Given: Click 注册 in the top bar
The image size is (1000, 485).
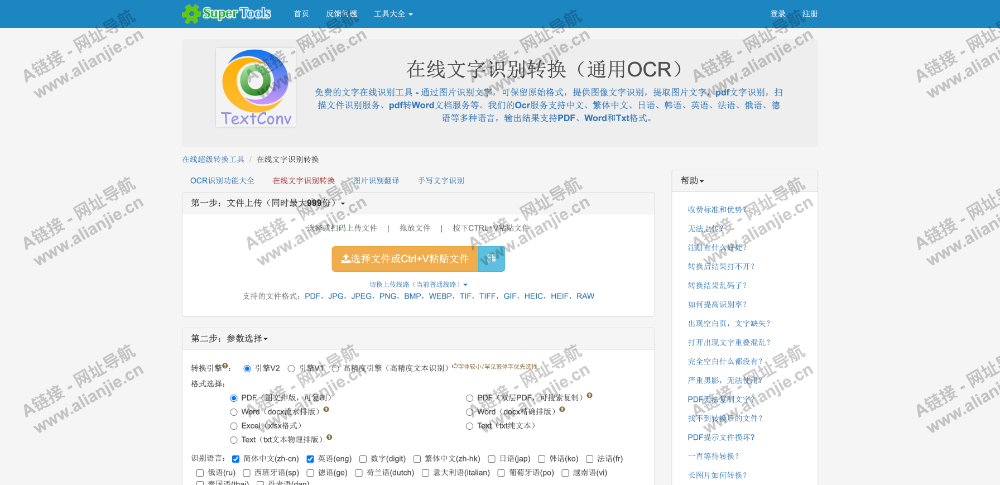Looking at the screenshot, I should click(x=810, y=14).
